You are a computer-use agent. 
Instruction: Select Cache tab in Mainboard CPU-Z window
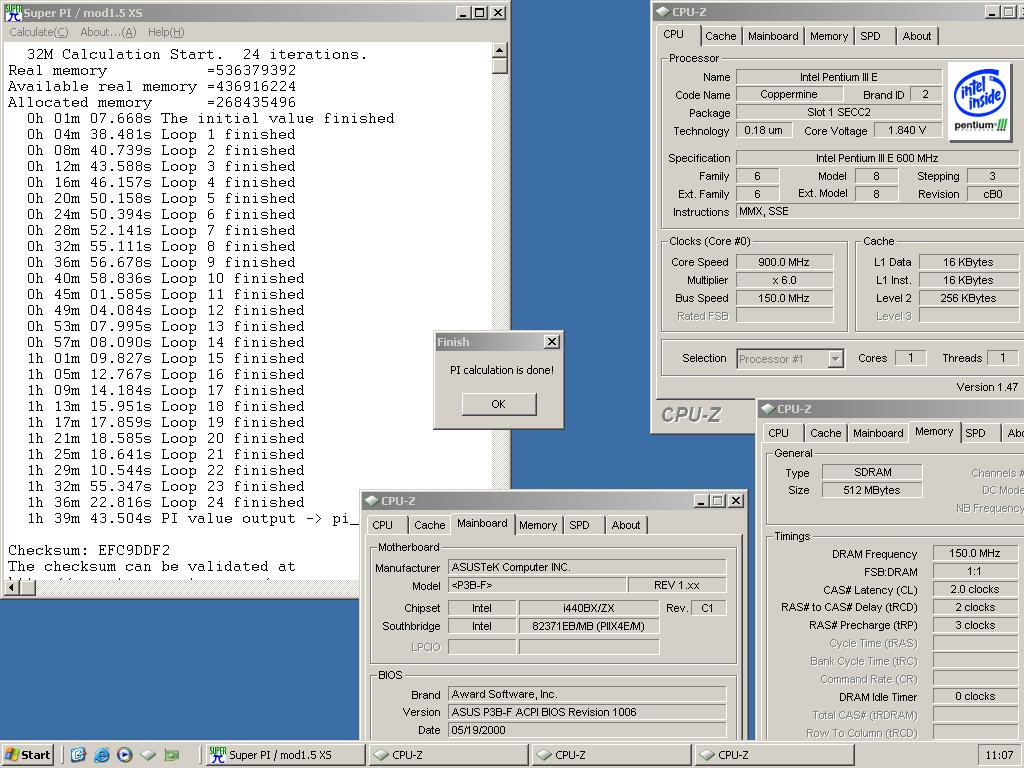[430, 525]
